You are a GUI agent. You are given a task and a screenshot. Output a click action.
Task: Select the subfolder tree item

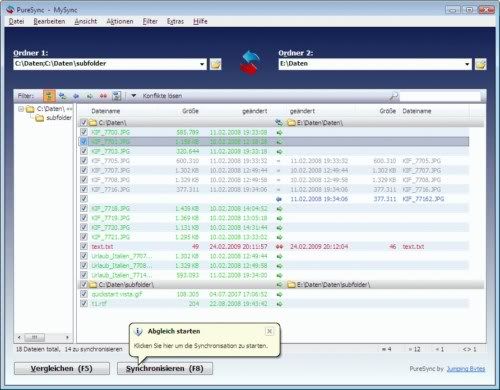click(x=59, y=118)
